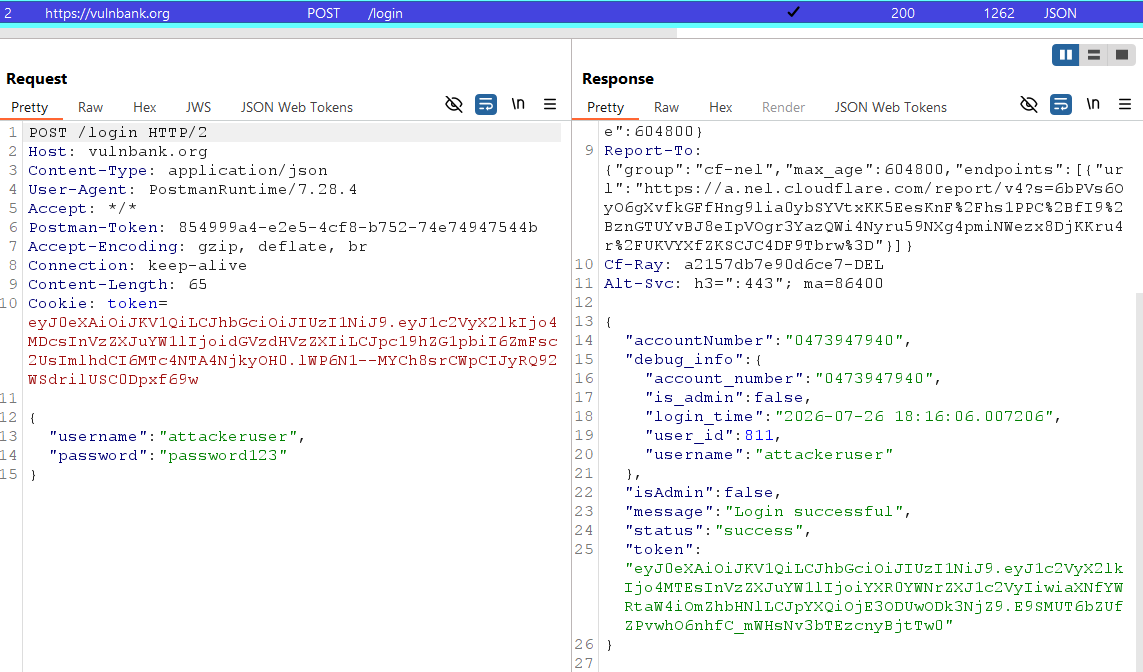The width and height of the screenshot is (1143, 672).
Task: Click the Content-Length: 65 header
Action: tap(117, 284)
